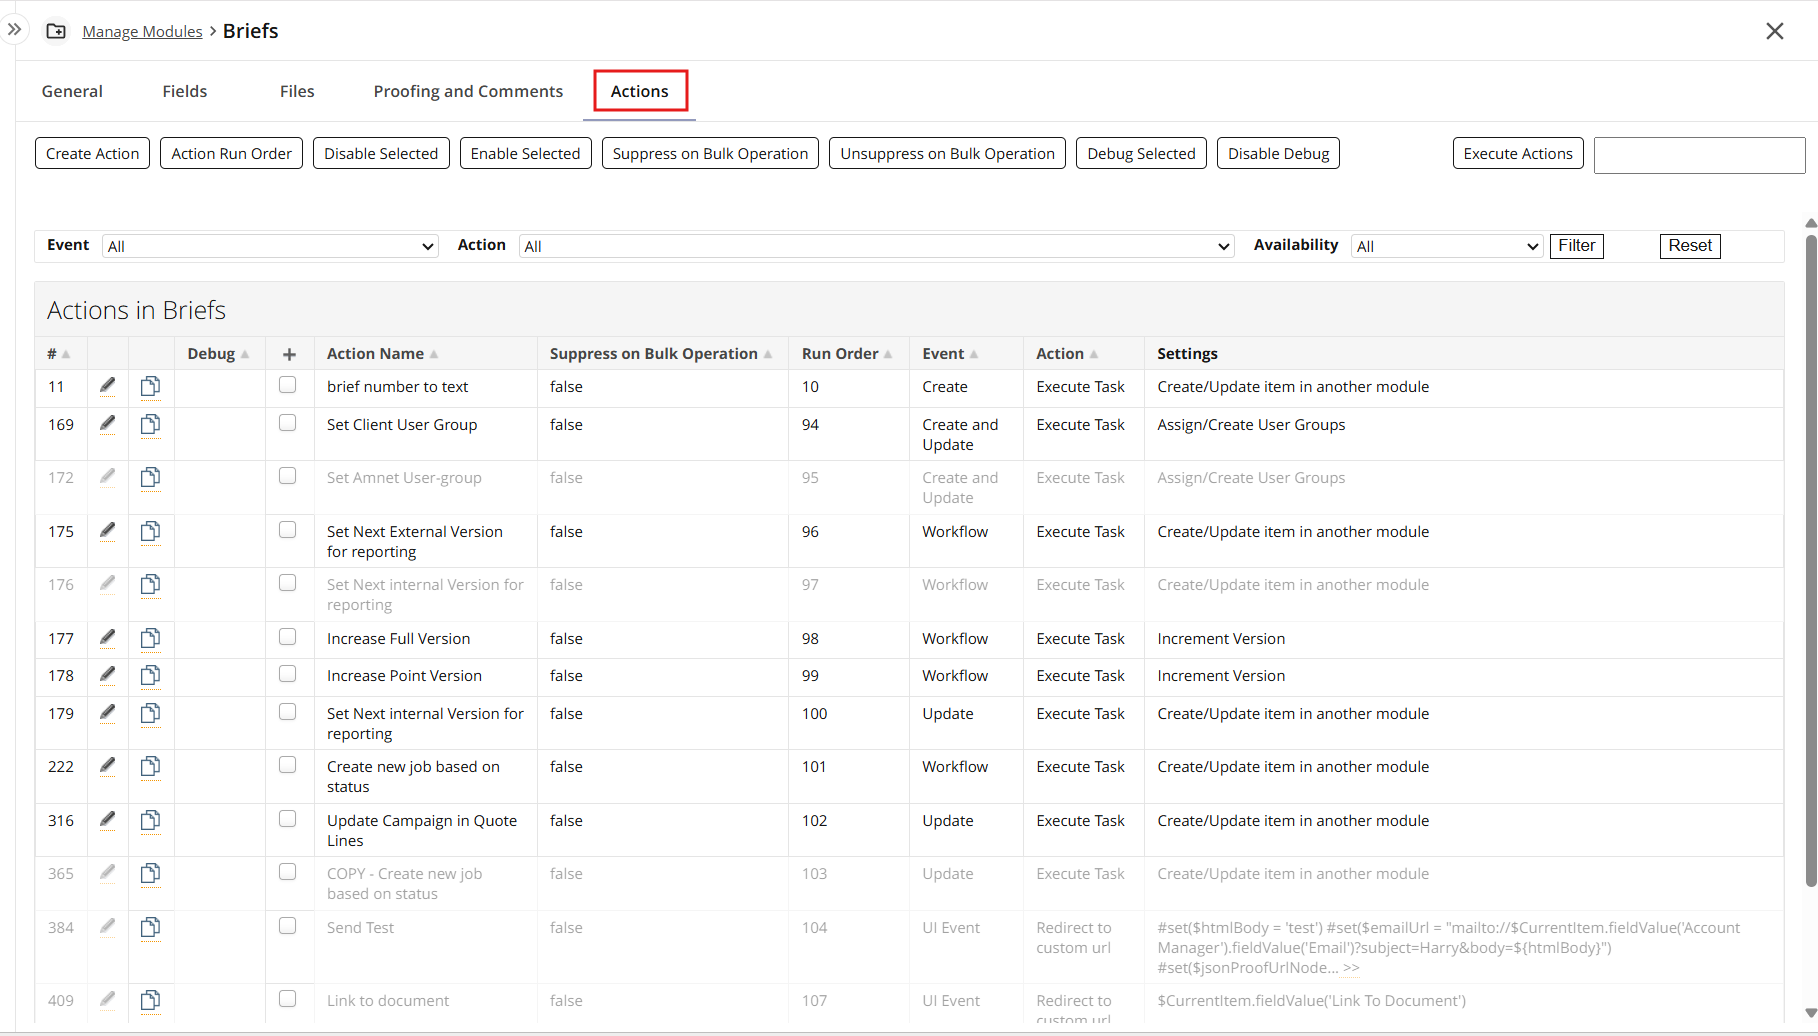1818x1036 pixels.
Task: Check the Link to document checkbox
Action: click(288, 999)
